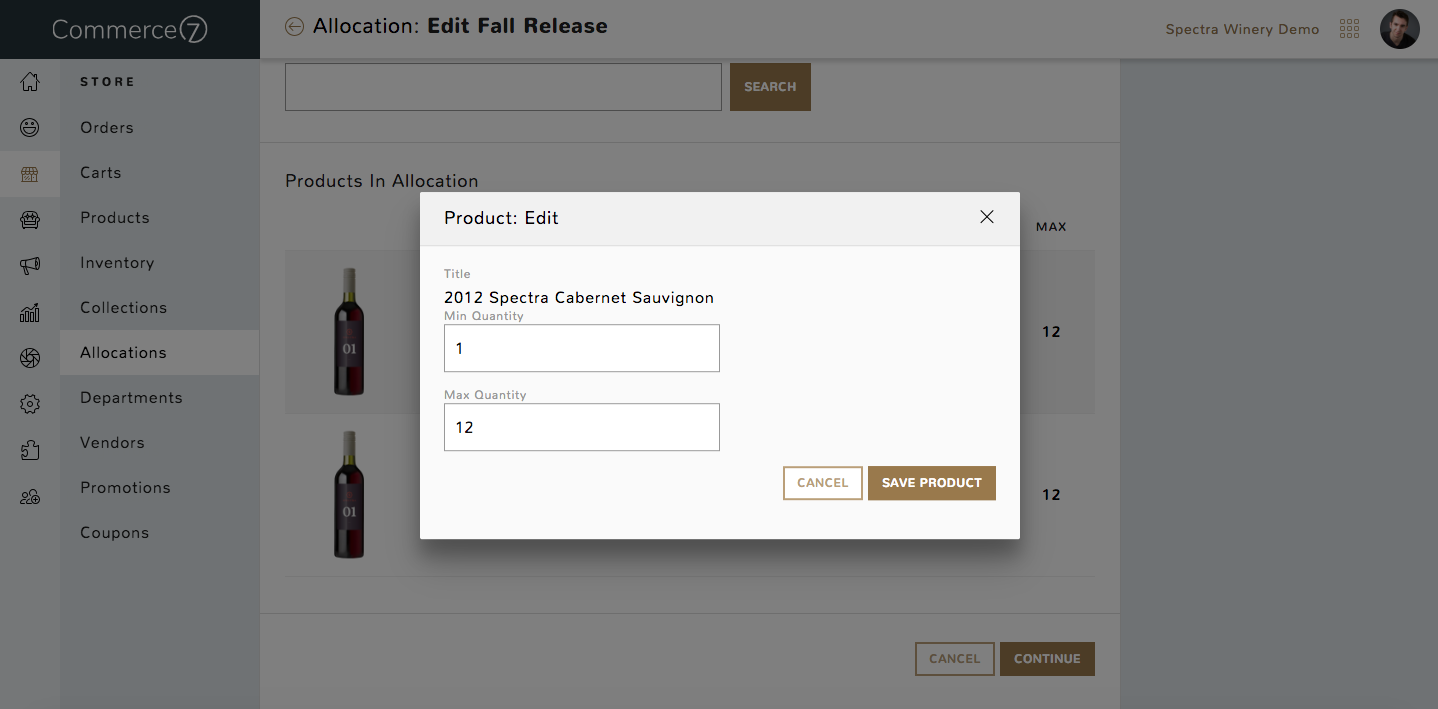Focus the Max Quantity input field
The image size is (1438, 709).
coord(582,427)
